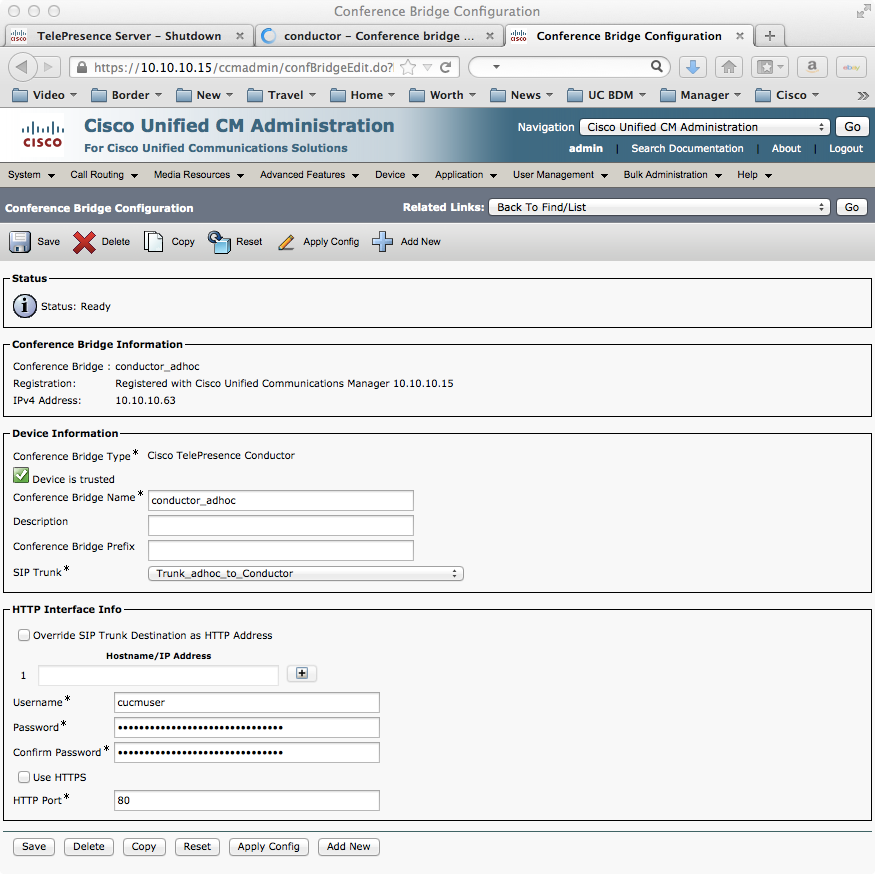Click the eBay toolbar icon
Screen dimensions: 875x874
coord(851,68)
